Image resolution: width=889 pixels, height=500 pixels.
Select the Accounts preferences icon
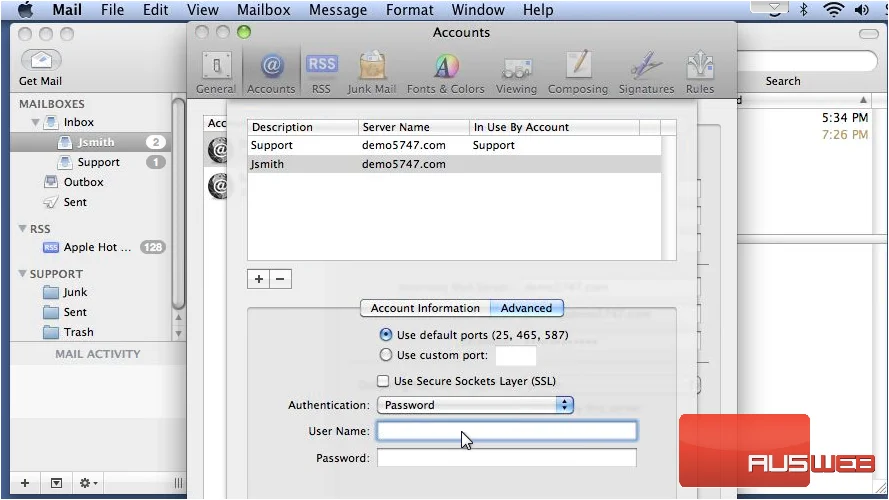tap(271, 73)
